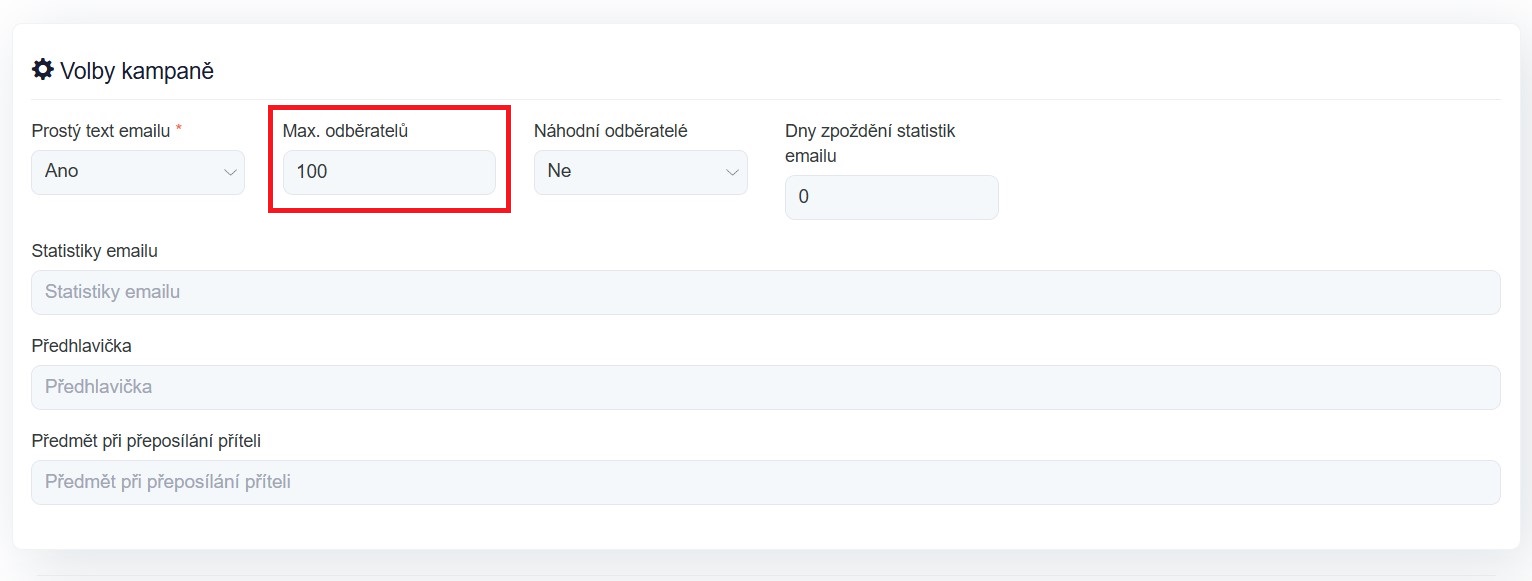Click the Náhodní odběratelé label

point(611,131)
